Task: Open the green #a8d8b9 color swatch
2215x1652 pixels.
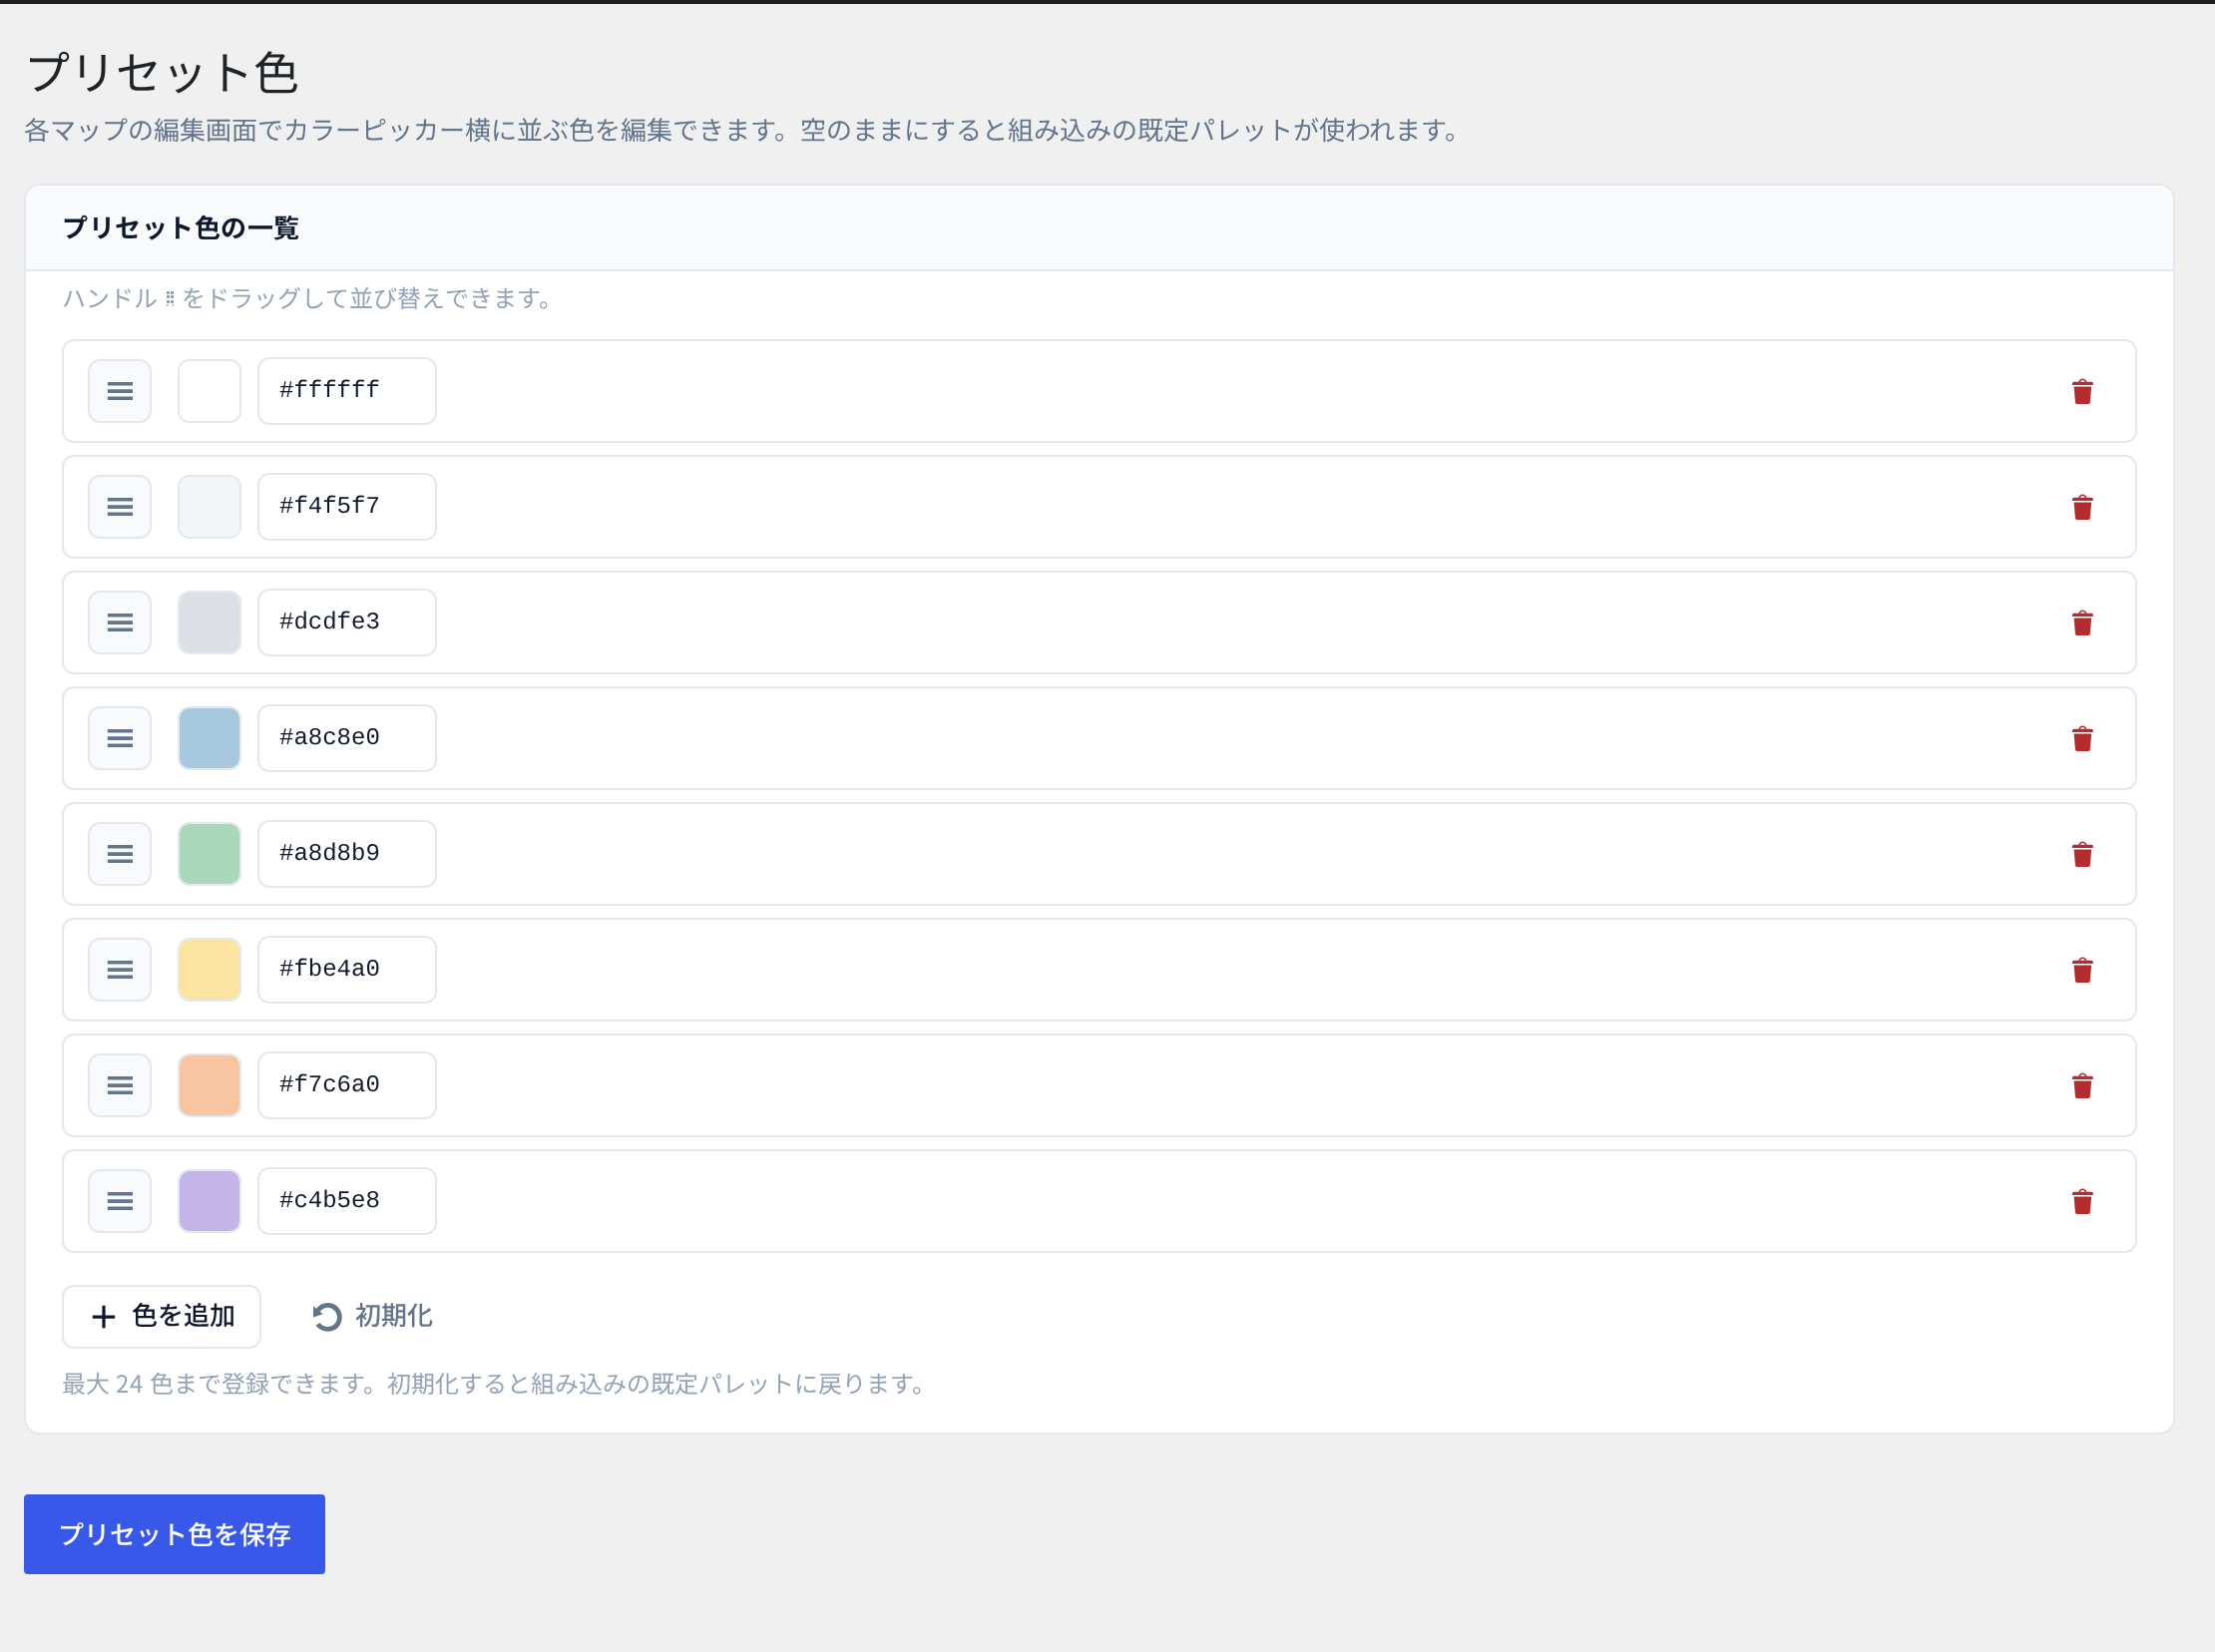Action: [209, 854]
